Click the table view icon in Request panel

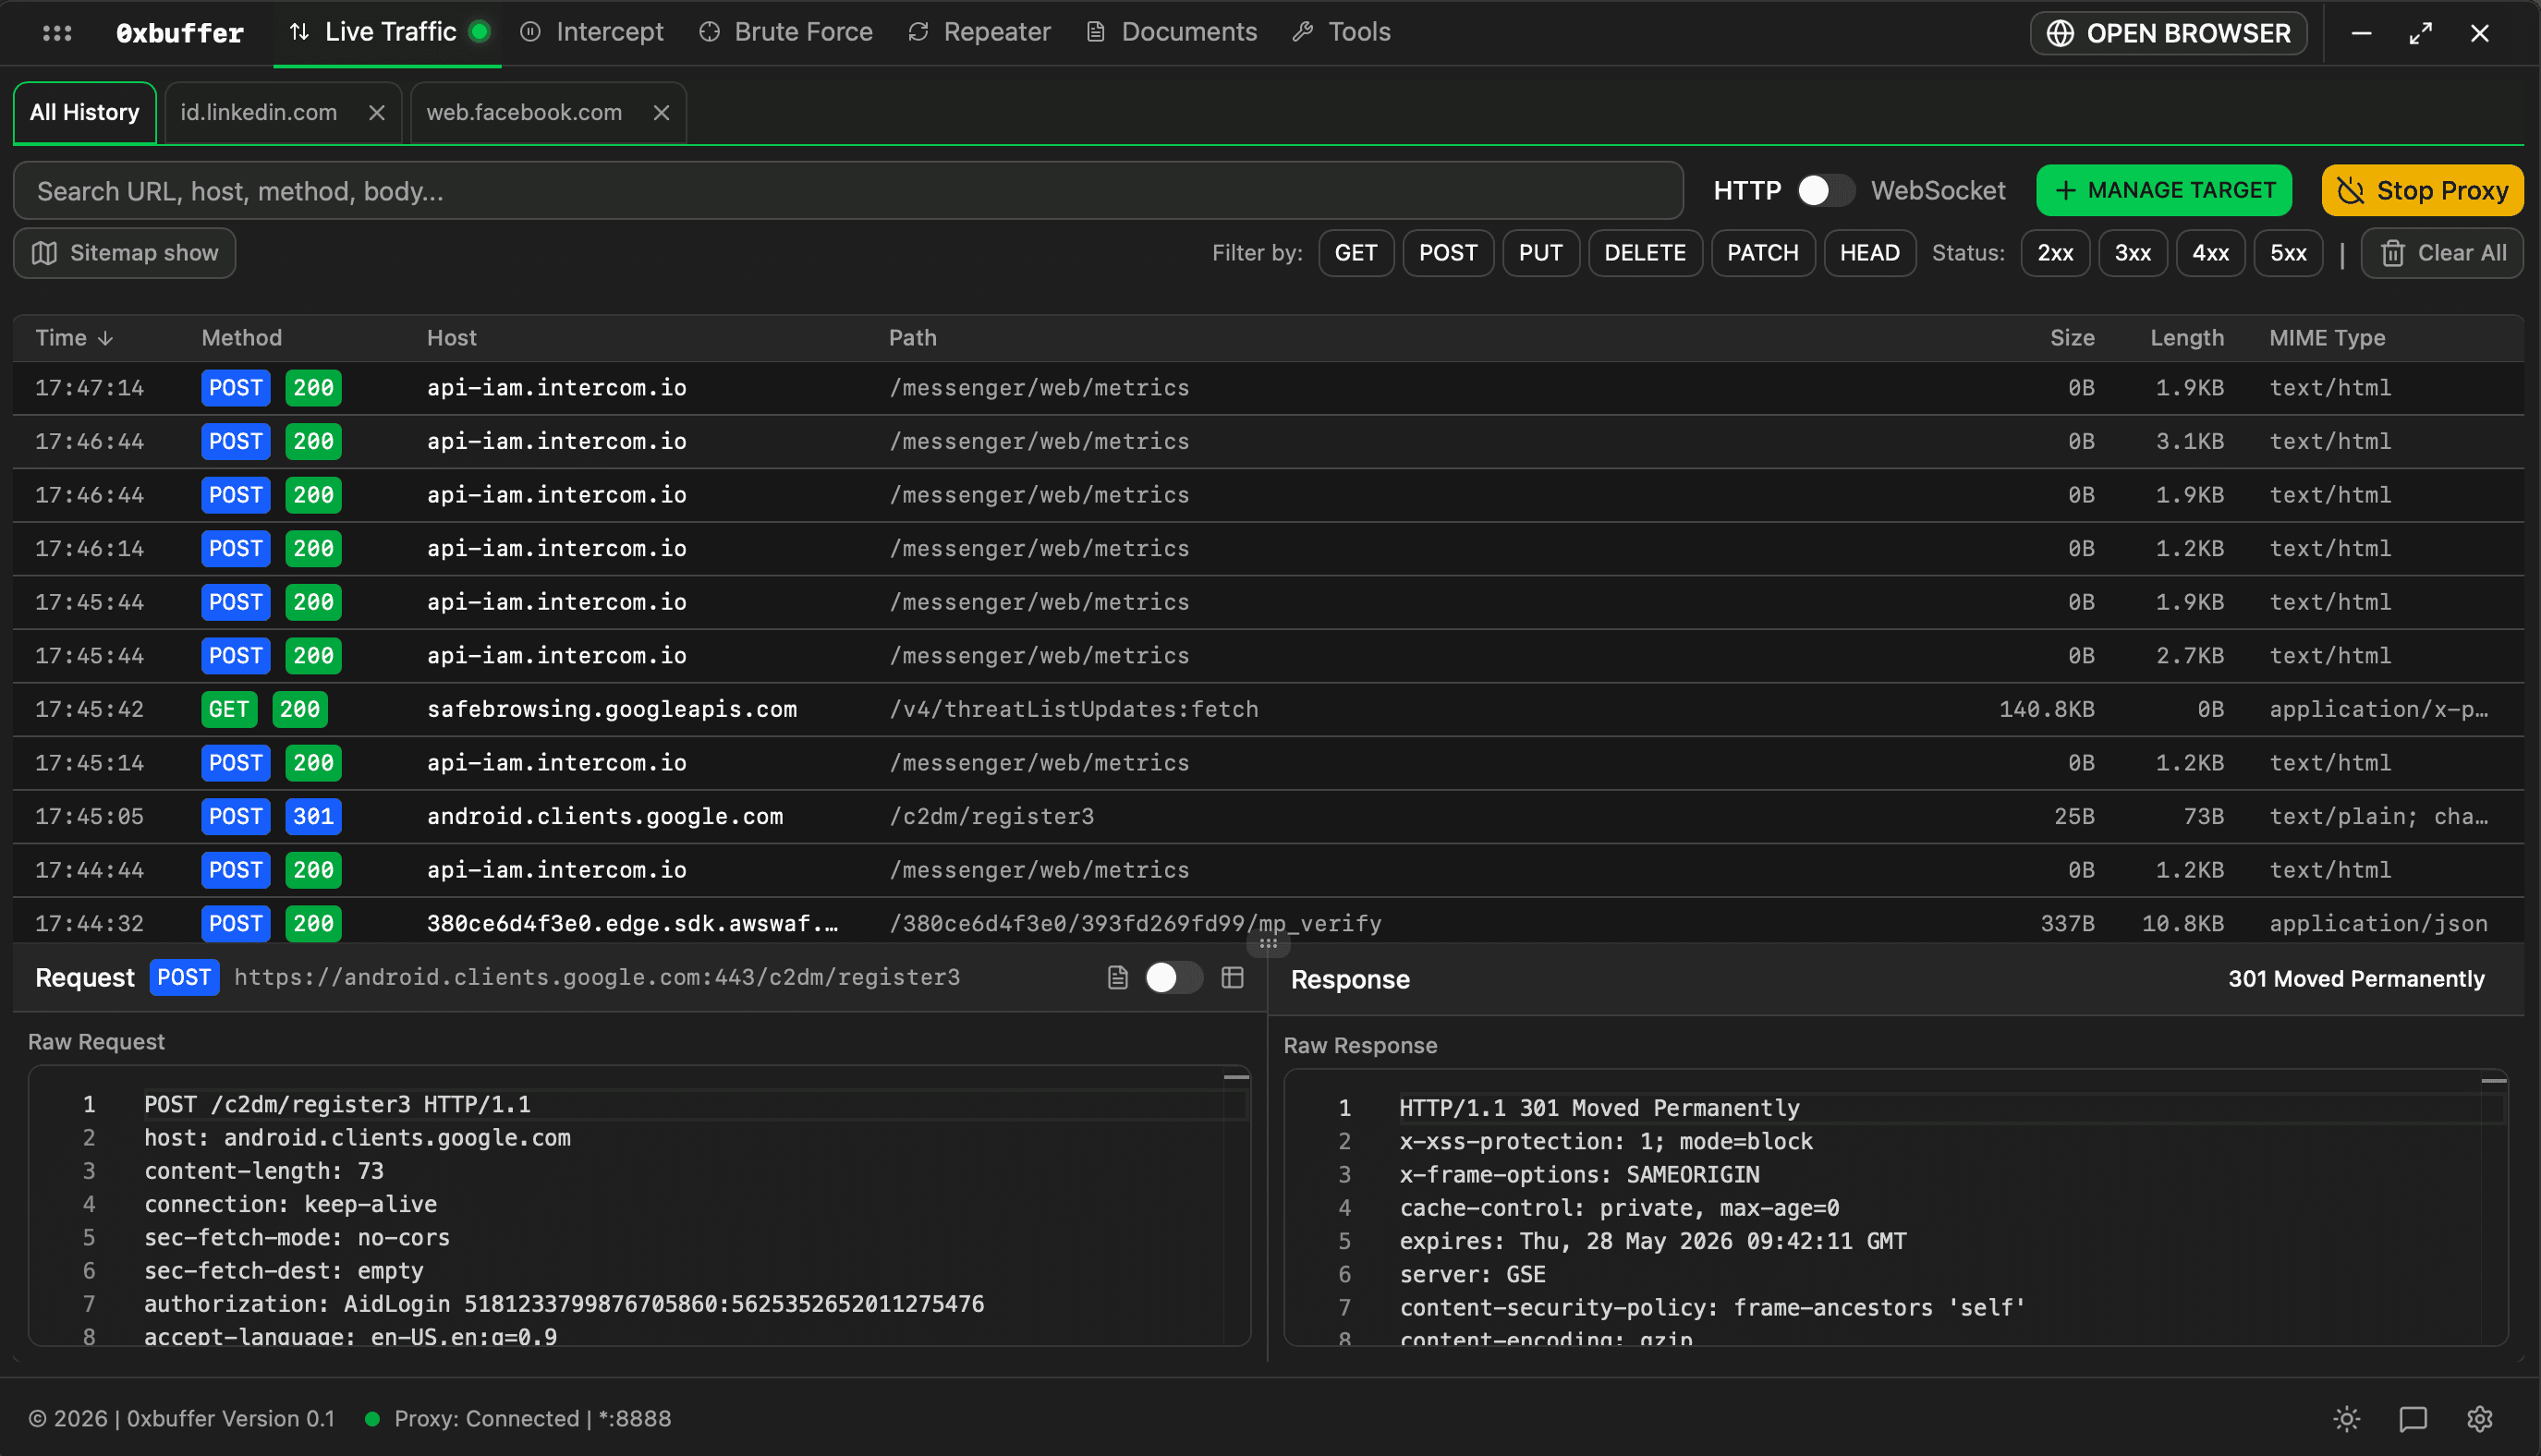tap(1232, 978)
